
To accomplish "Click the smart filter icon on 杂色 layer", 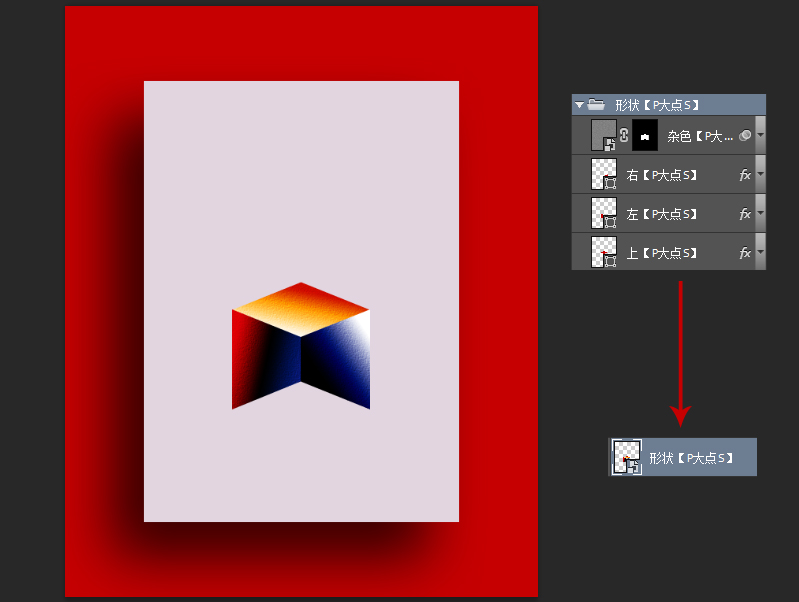I will [x=744, y=135].
